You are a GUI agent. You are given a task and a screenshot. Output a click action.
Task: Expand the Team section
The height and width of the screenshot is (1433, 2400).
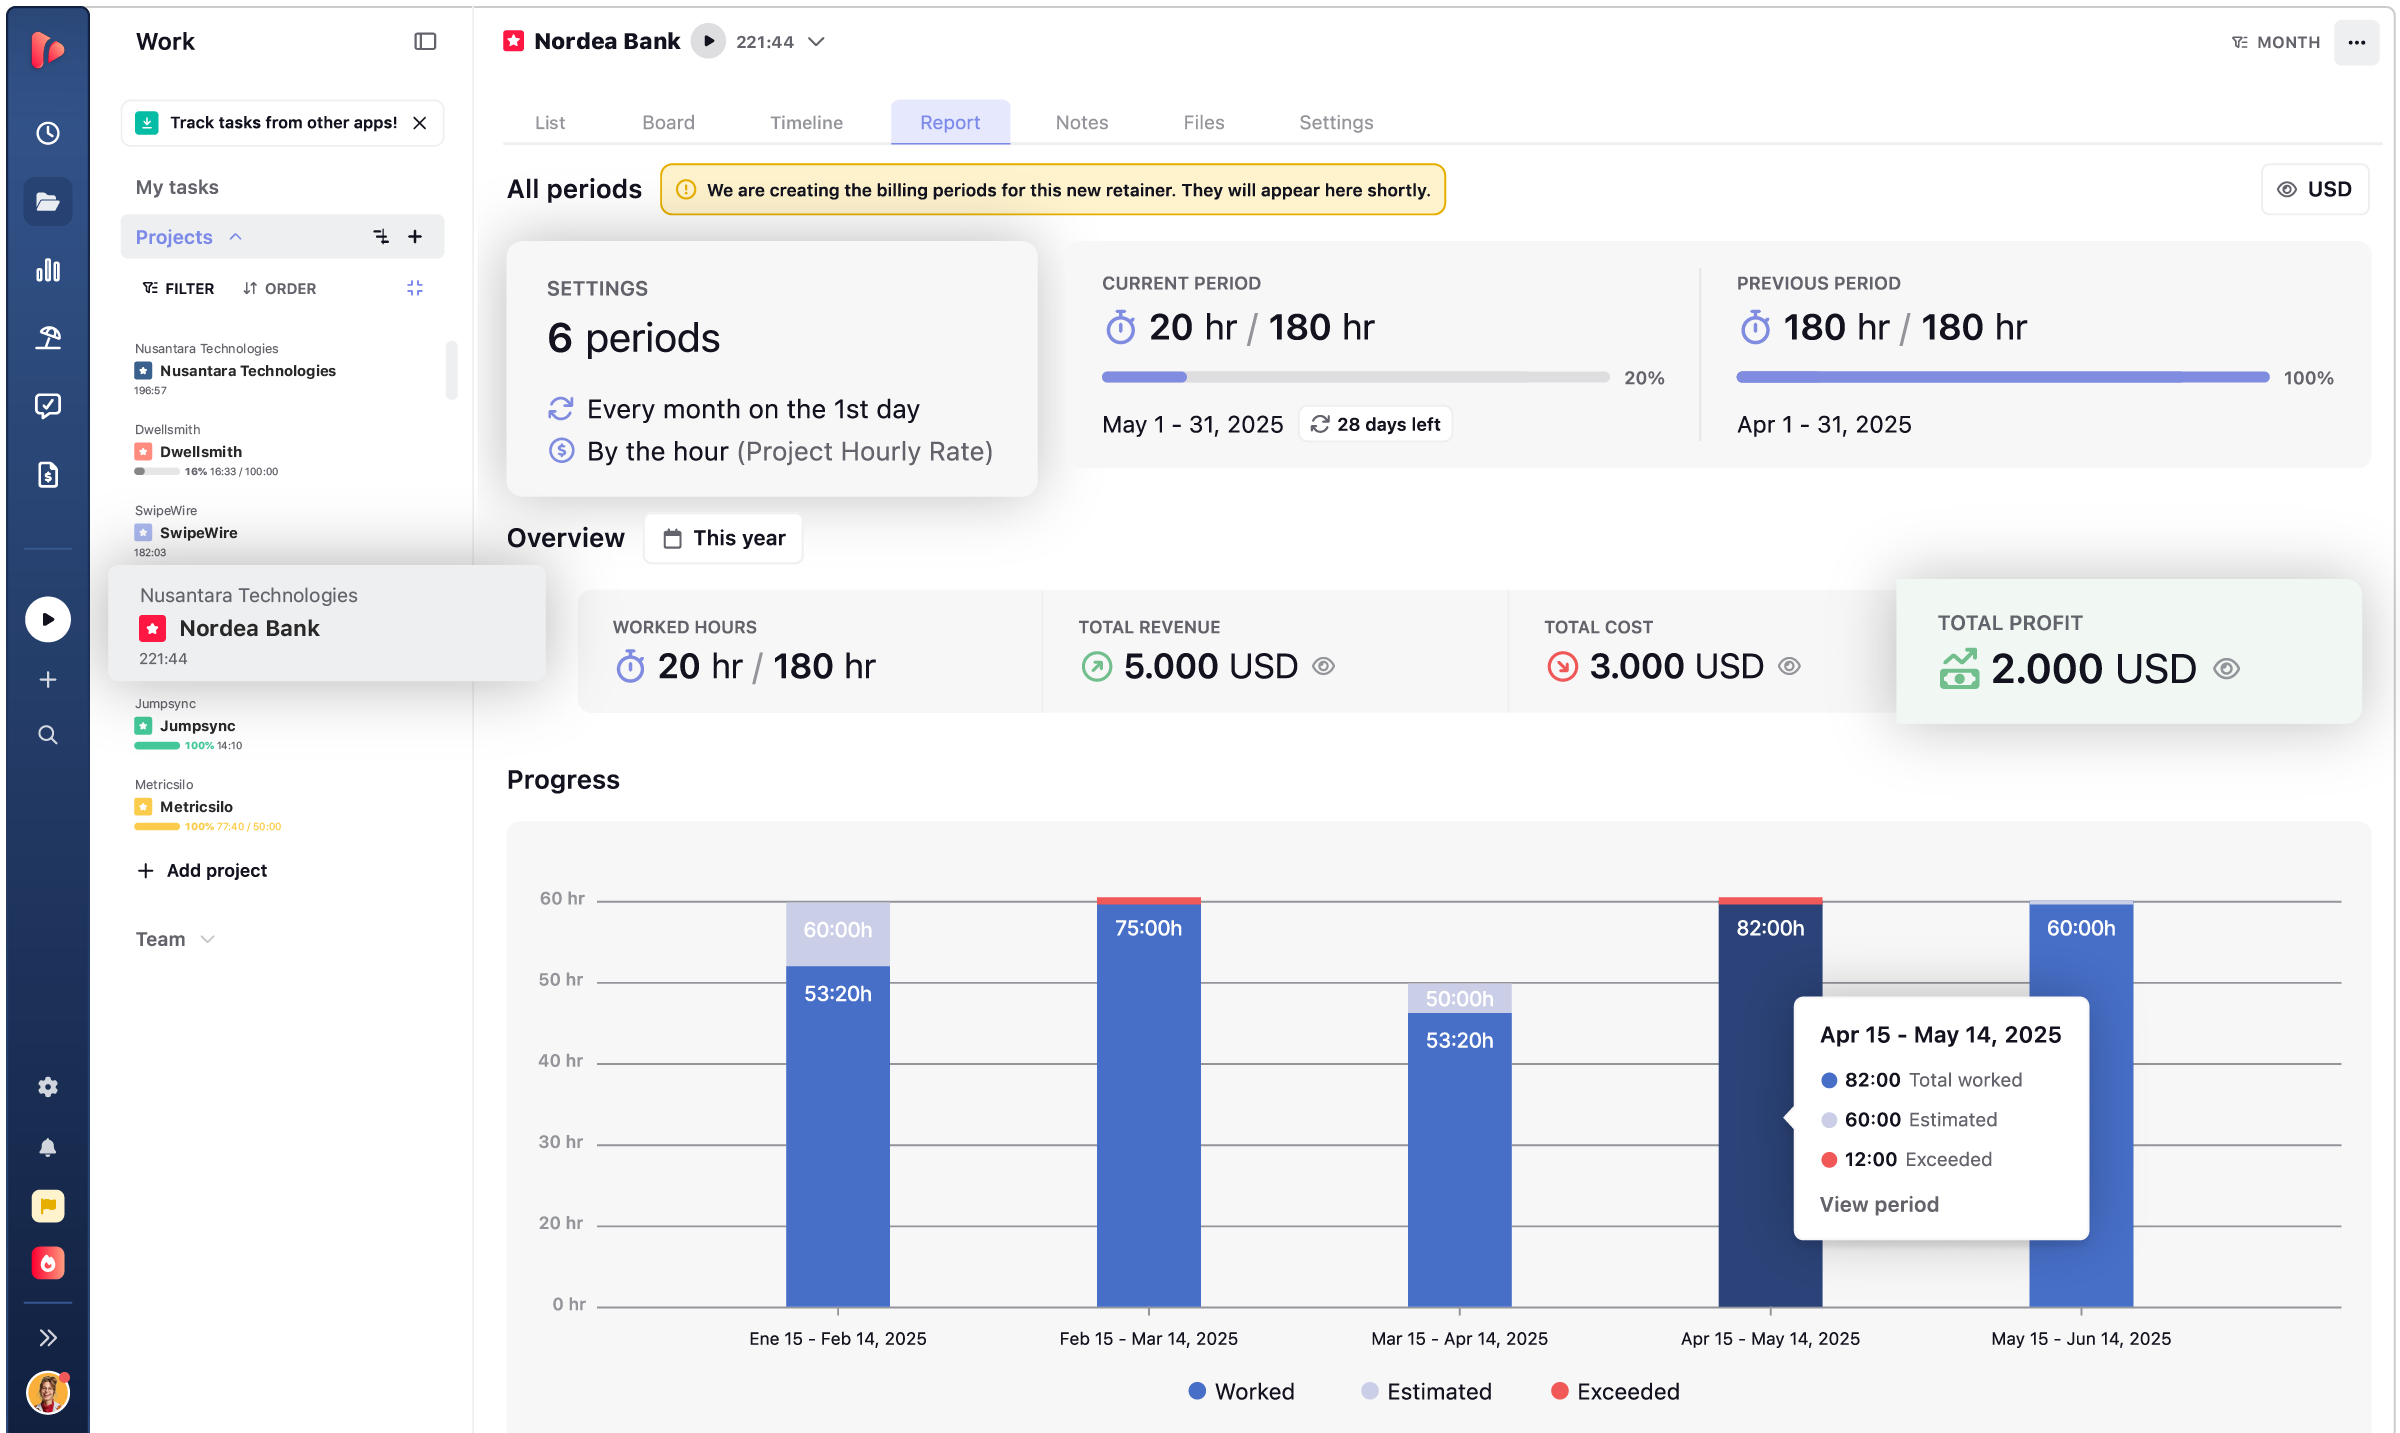(175, 939)
